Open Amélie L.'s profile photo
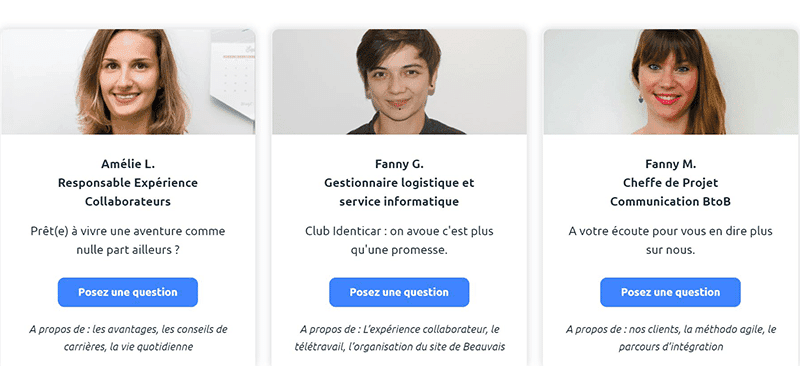This screenshot has height=383, width=800. pos(128,82)
